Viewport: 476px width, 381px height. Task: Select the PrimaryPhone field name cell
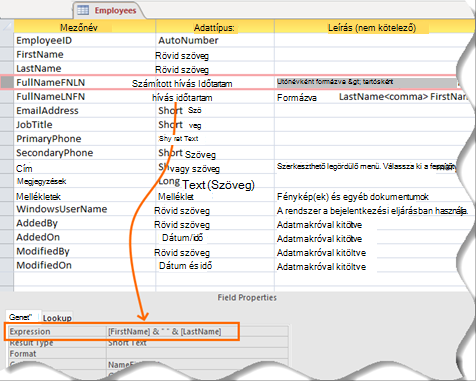click(85, 138)
